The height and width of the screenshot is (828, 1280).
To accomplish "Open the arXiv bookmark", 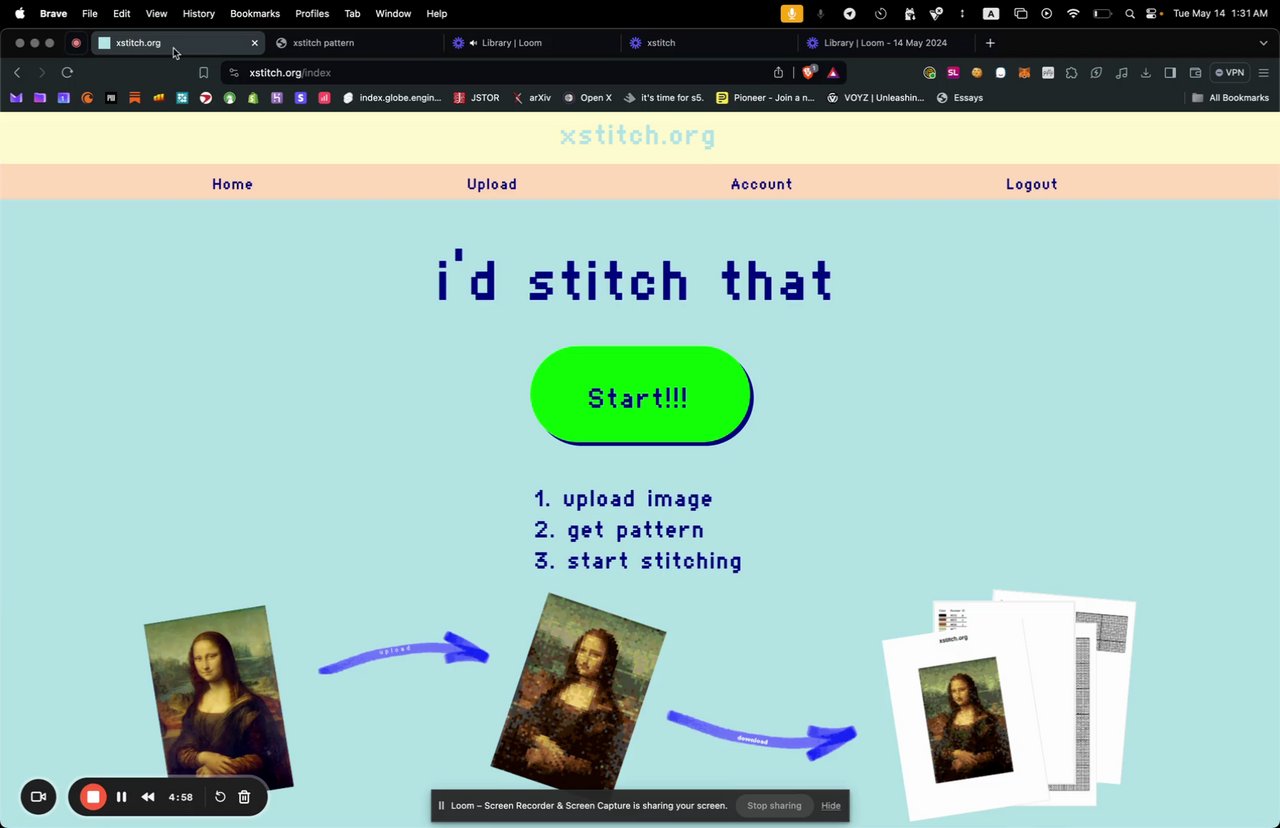I will coord(532,98).
